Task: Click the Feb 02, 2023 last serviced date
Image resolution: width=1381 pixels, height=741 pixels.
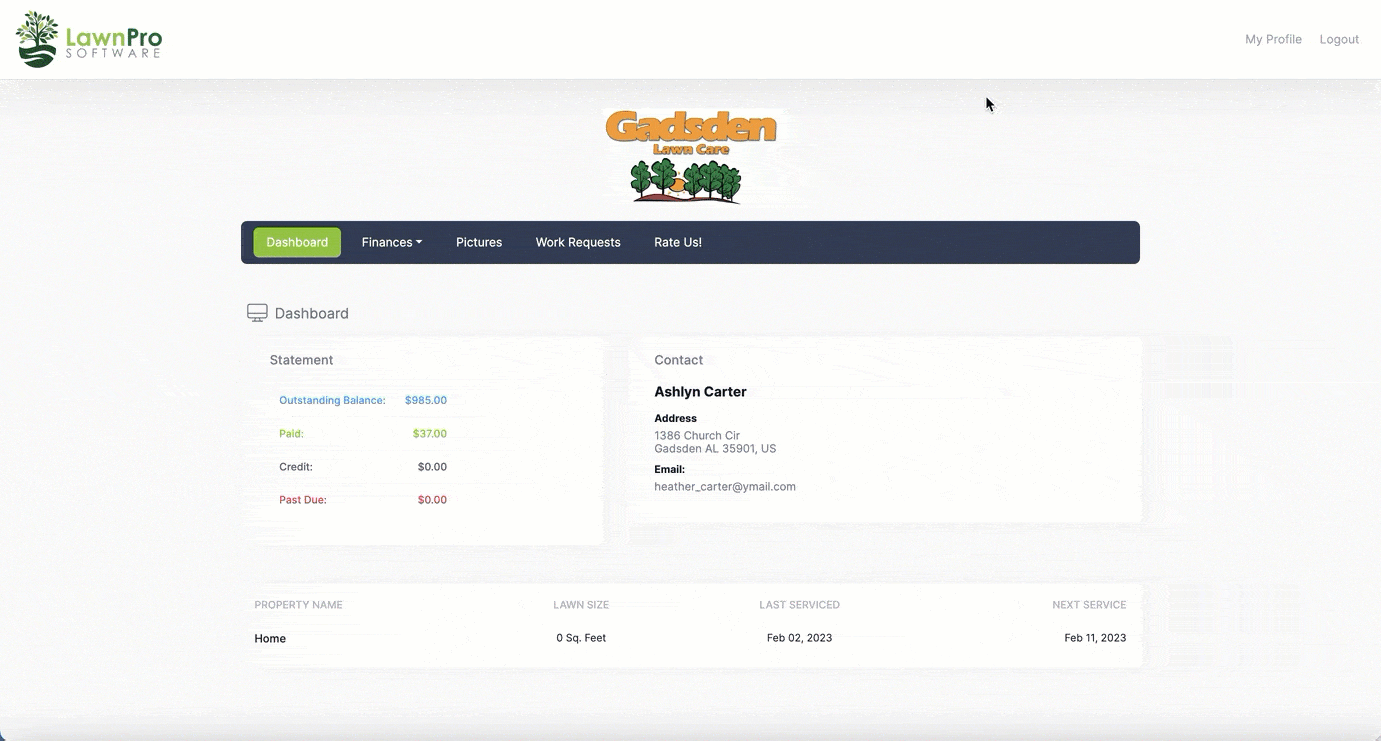Action: click(799, 638)
